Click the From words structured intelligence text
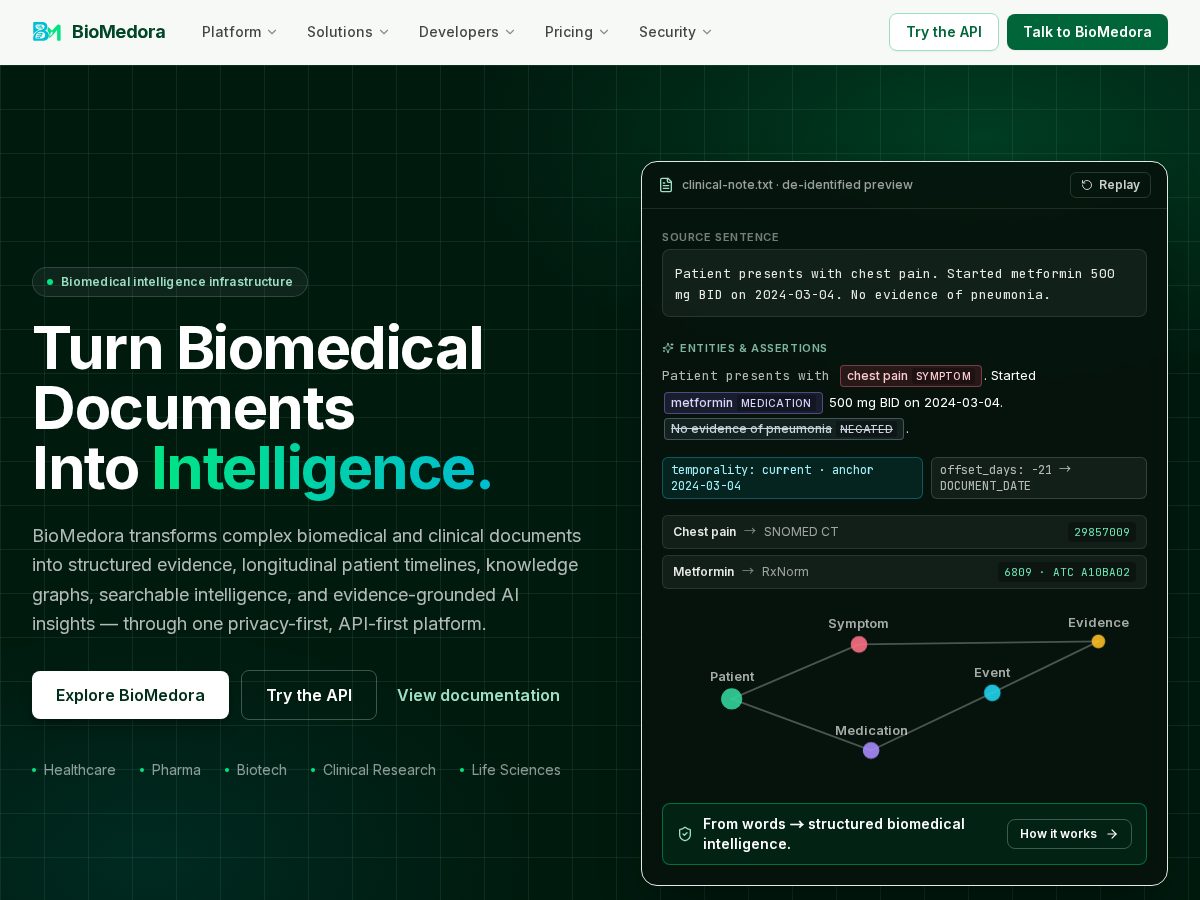1200x900 pixels. pyautogui.click(x=834, y=834)
